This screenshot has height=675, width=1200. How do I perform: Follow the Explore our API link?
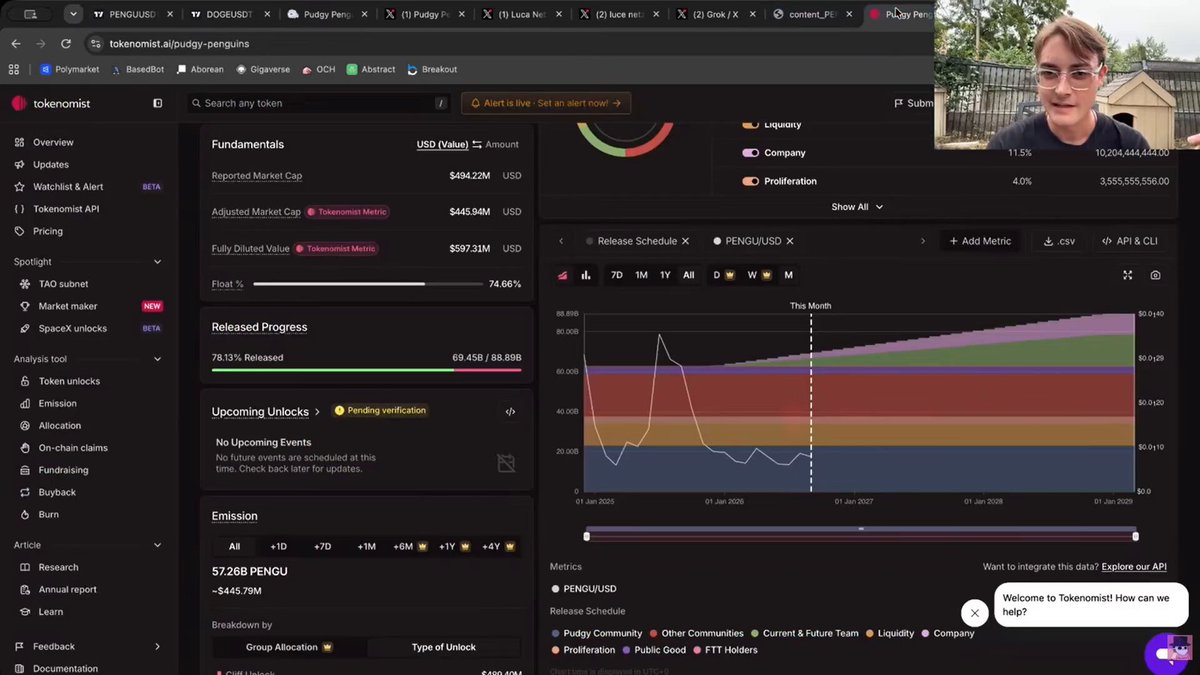1134,567
